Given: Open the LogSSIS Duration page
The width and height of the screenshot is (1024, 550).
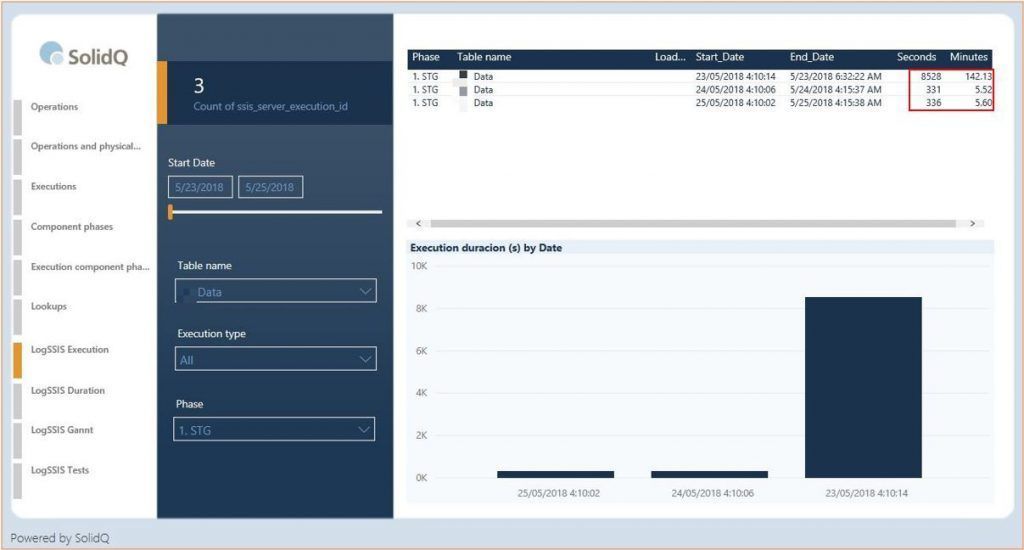Looking at the screenshot, I should 67,390.
